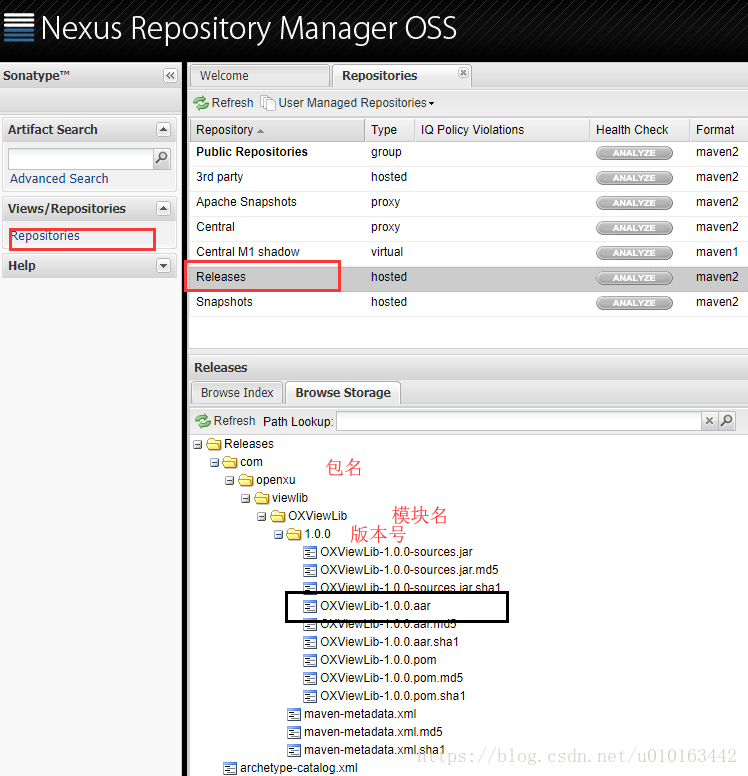
Task: Collapse the Sonatype side panel
Action: point(170,75)
